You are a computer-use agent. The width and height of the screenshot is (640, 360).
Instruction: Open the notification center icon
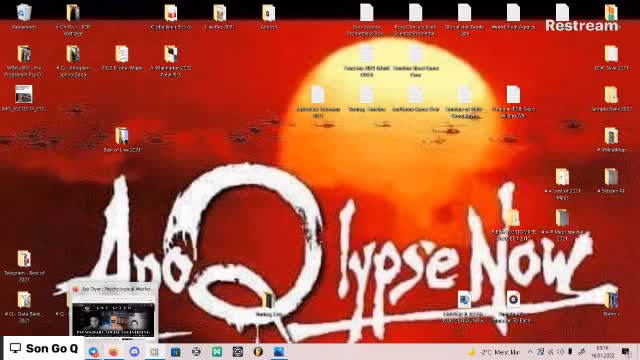626,351
